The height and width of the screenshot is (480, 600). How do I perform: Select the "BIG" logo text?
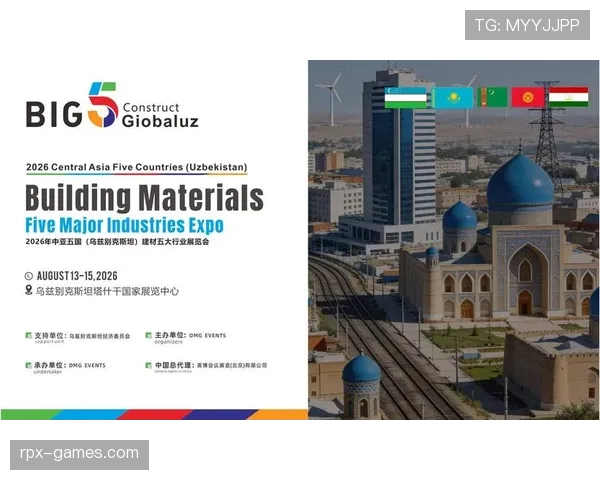54,114
